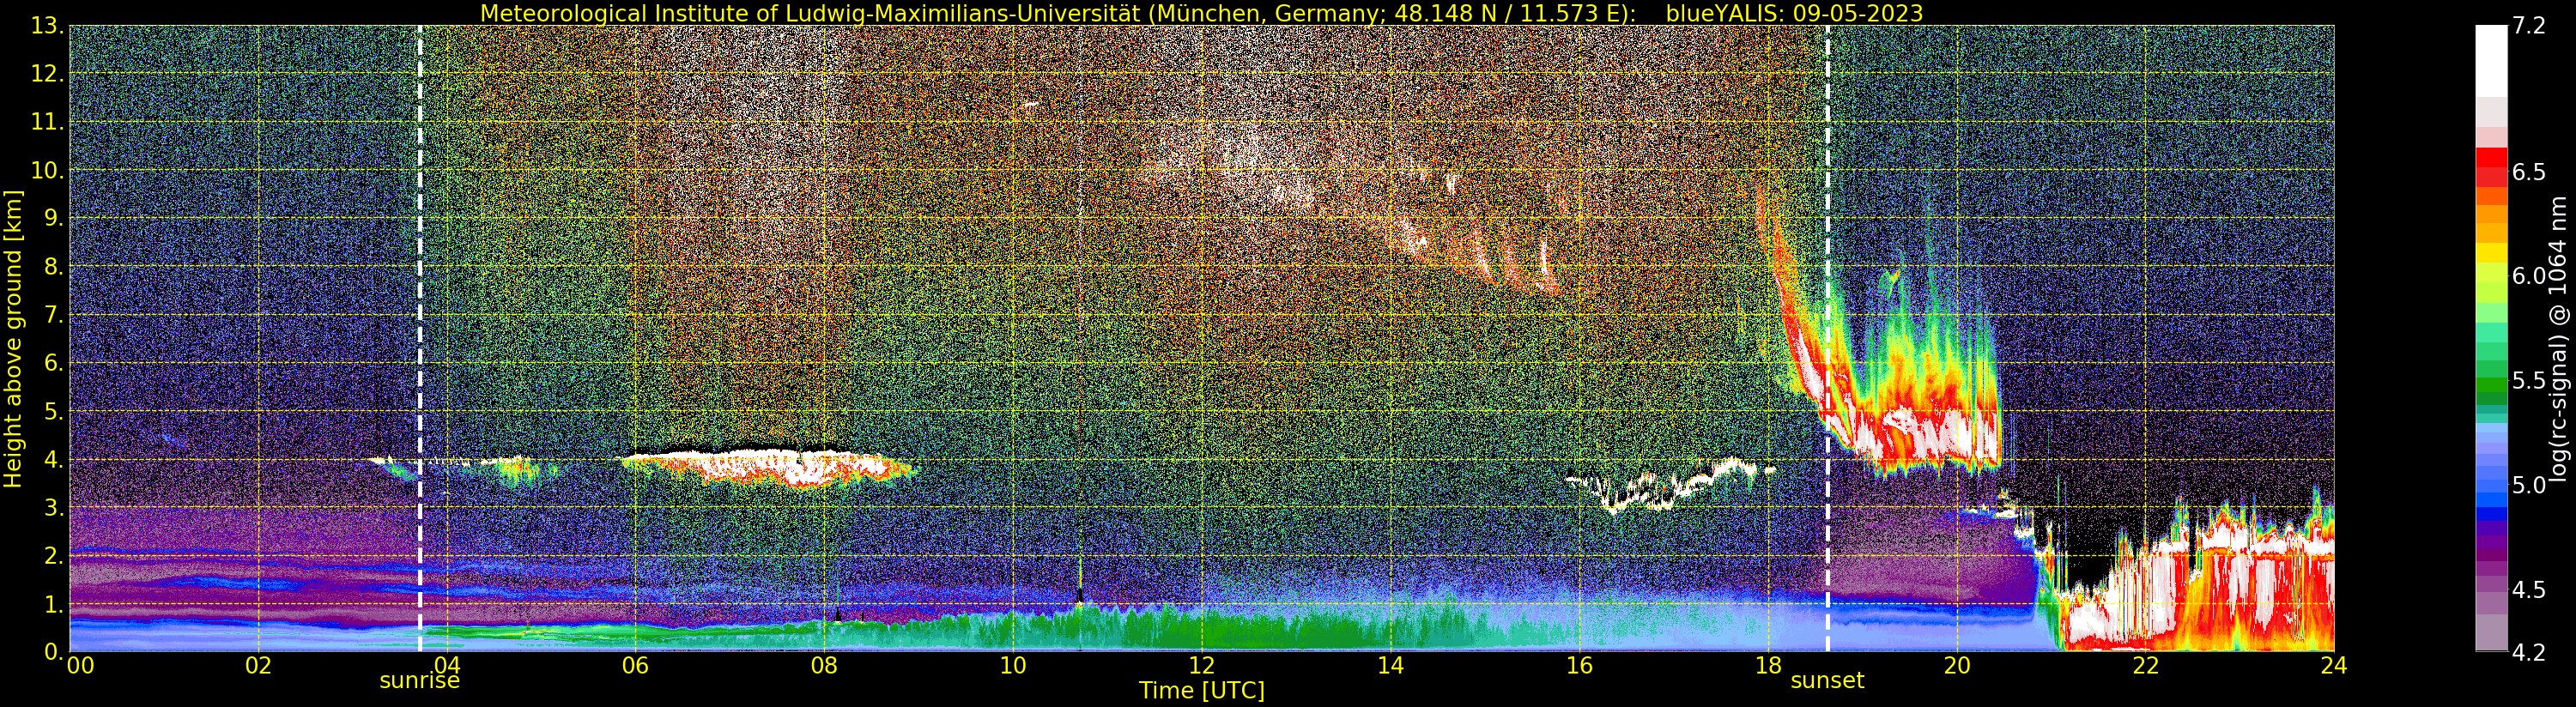The height and width of the screenshot is (707, 2576).
Task: Click the '10' time tick label
Action: (x=1013, y=666)
